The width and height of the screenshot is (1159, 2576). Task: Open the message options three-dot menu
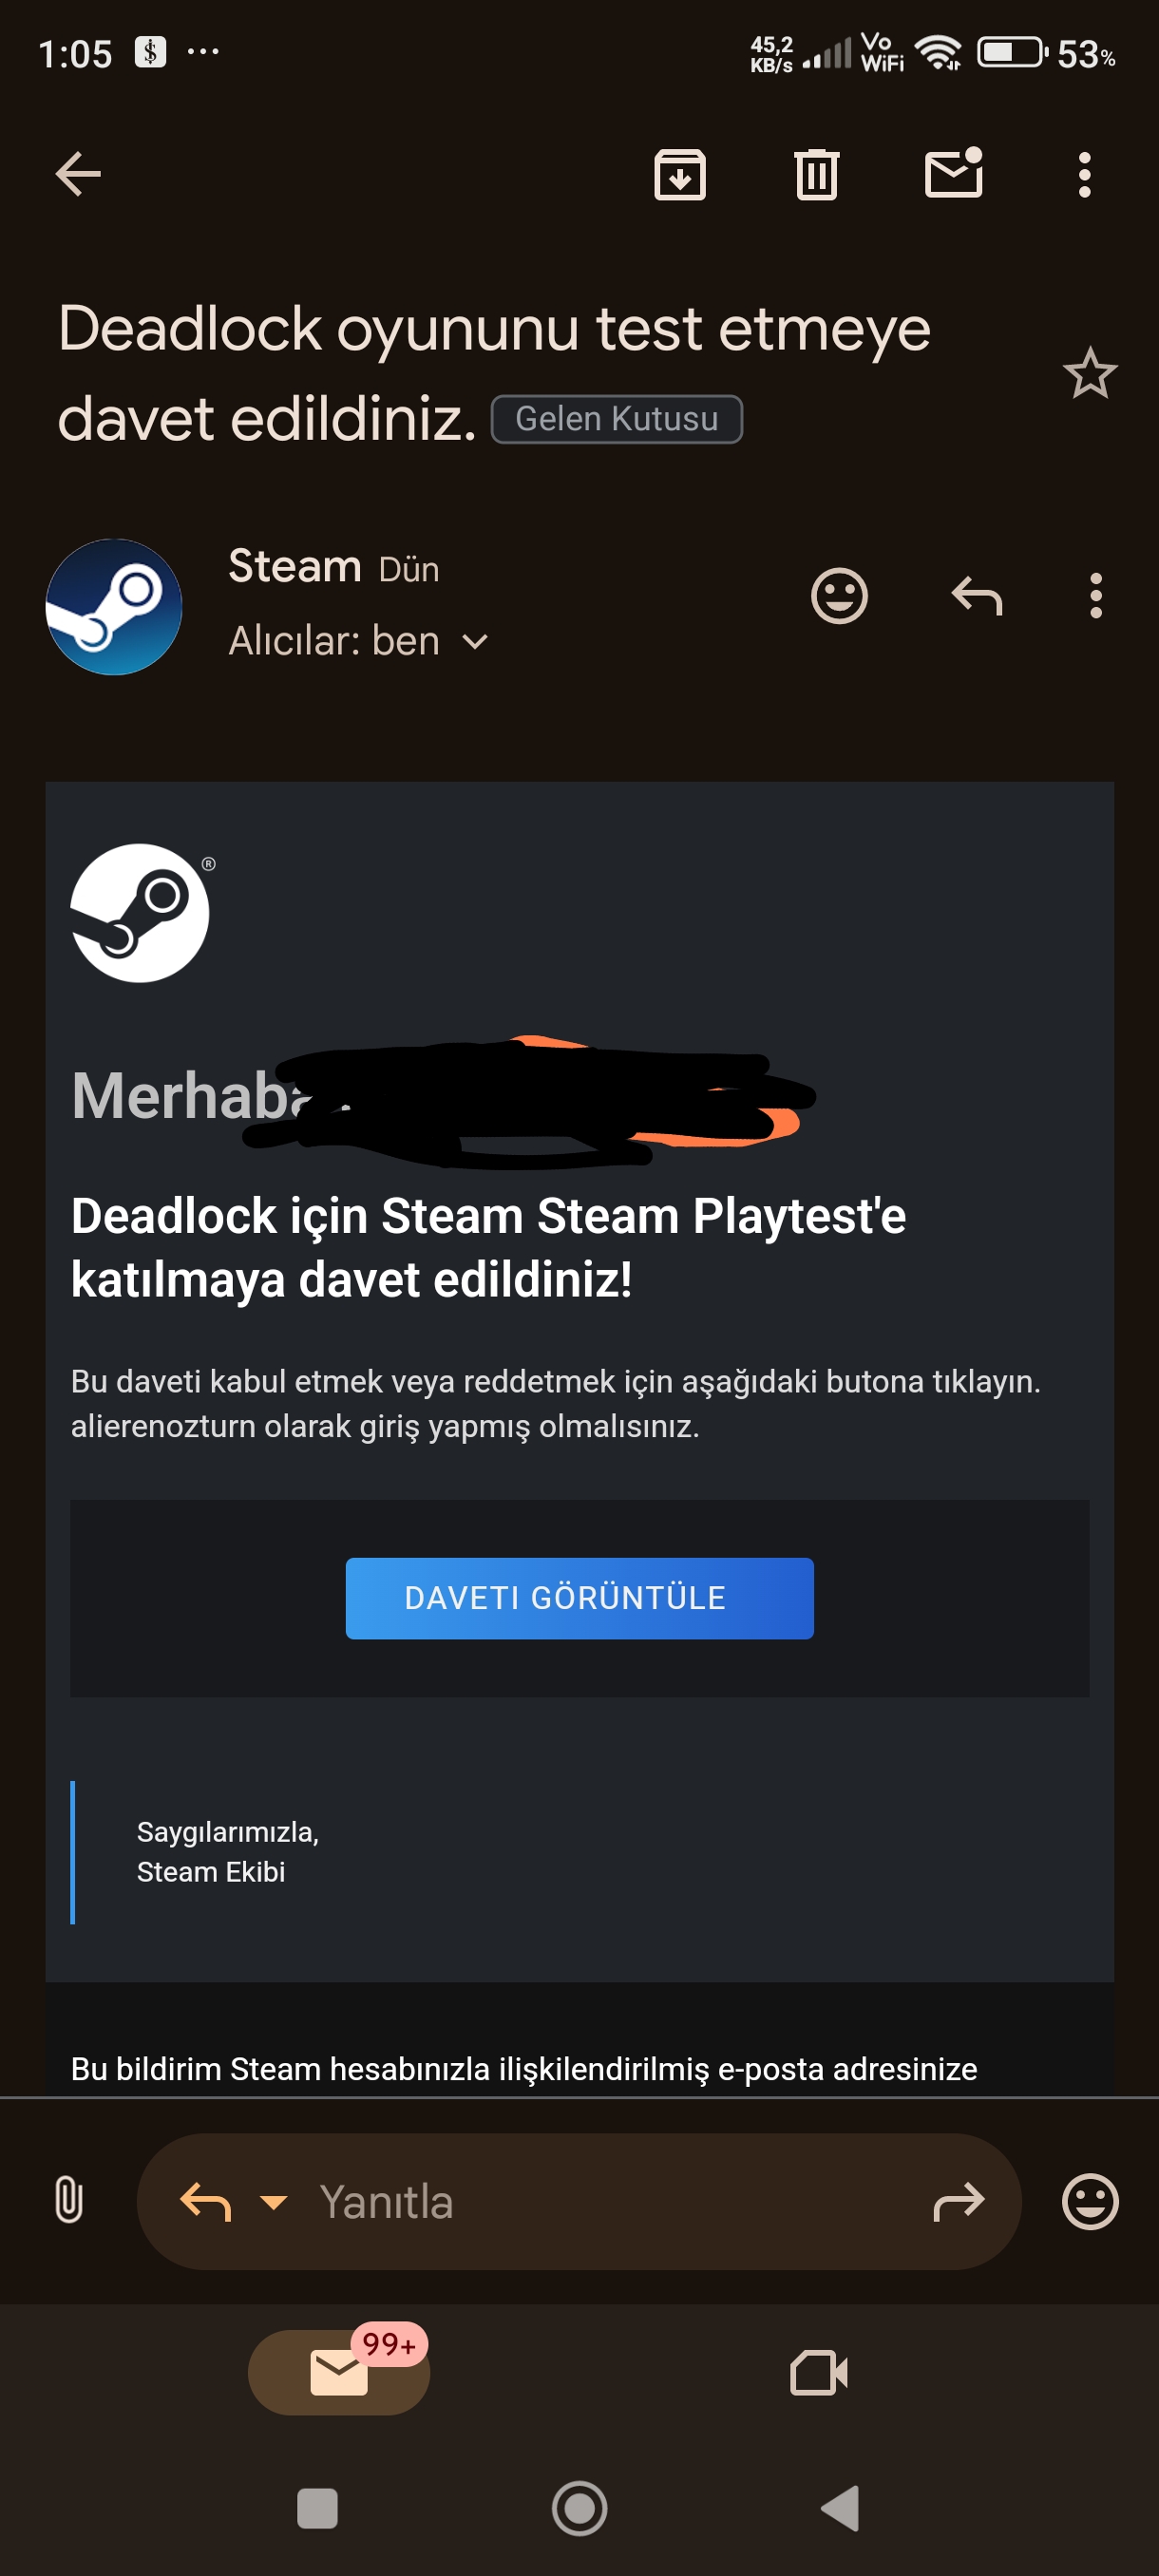(1096, 596)
